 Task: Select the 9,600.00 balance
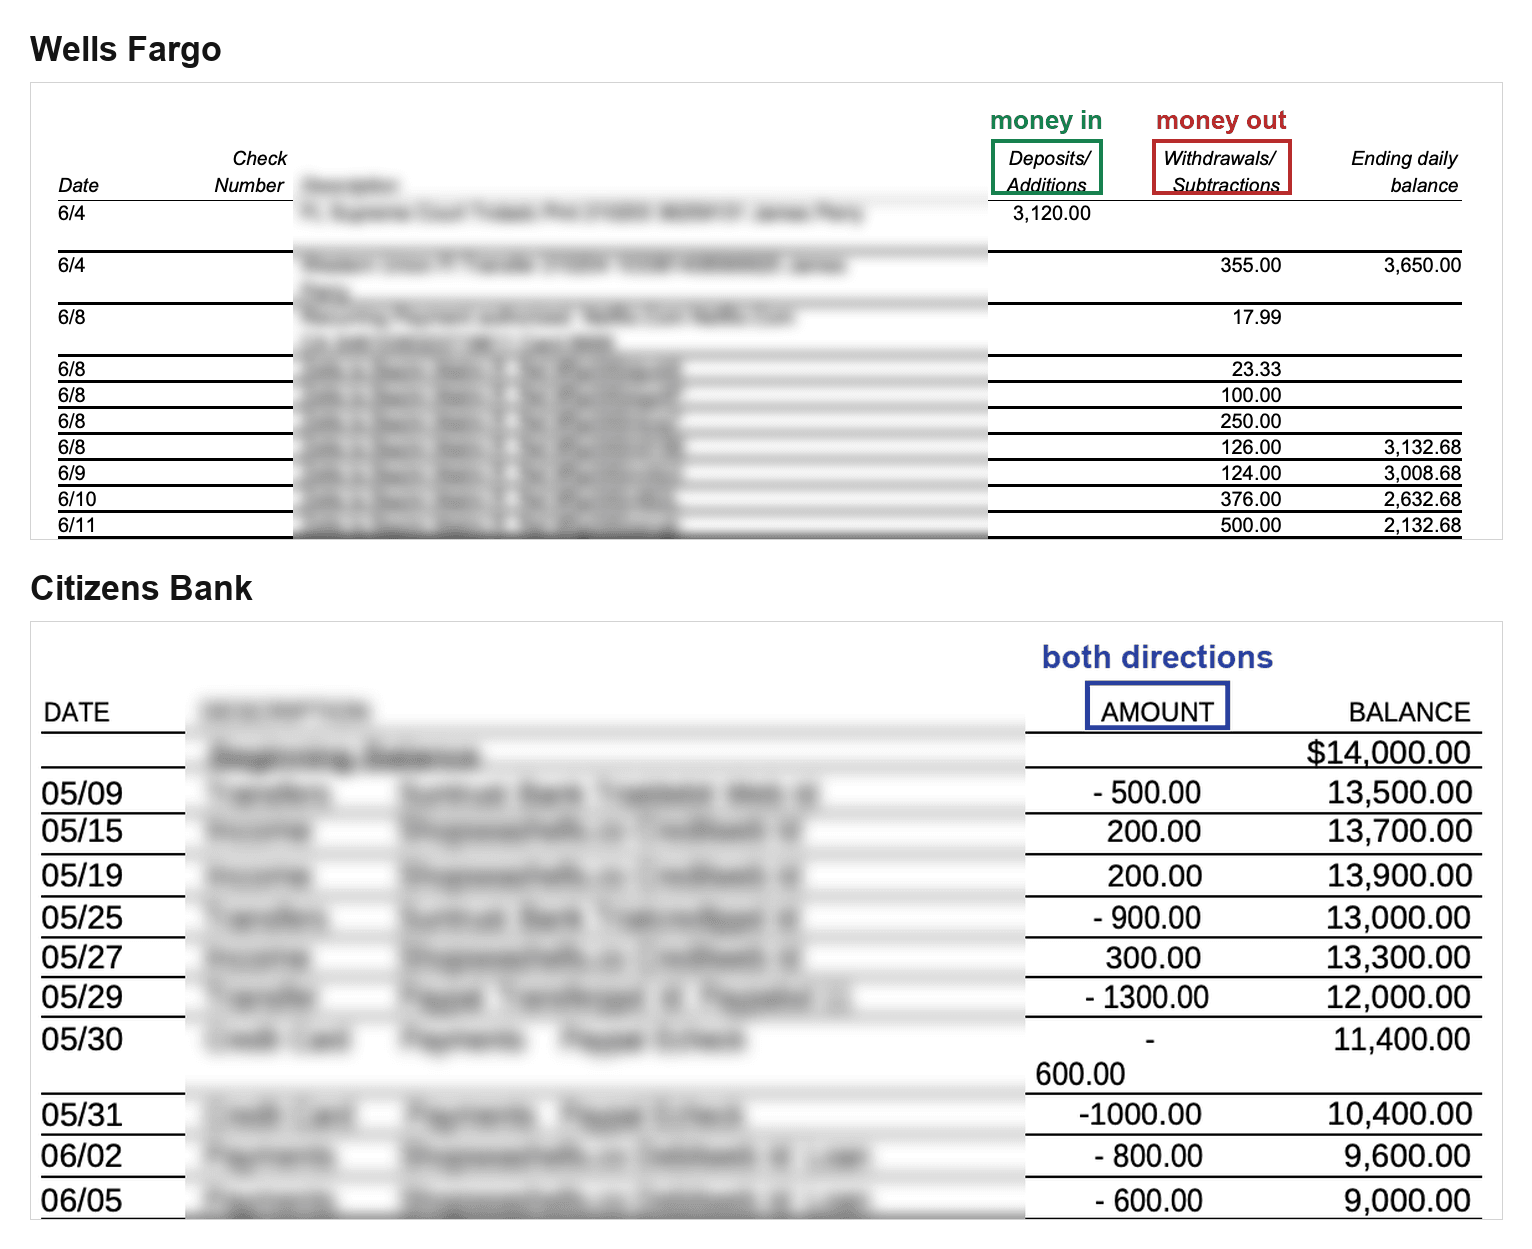pyautogui.click(x=1407, y=1156)
